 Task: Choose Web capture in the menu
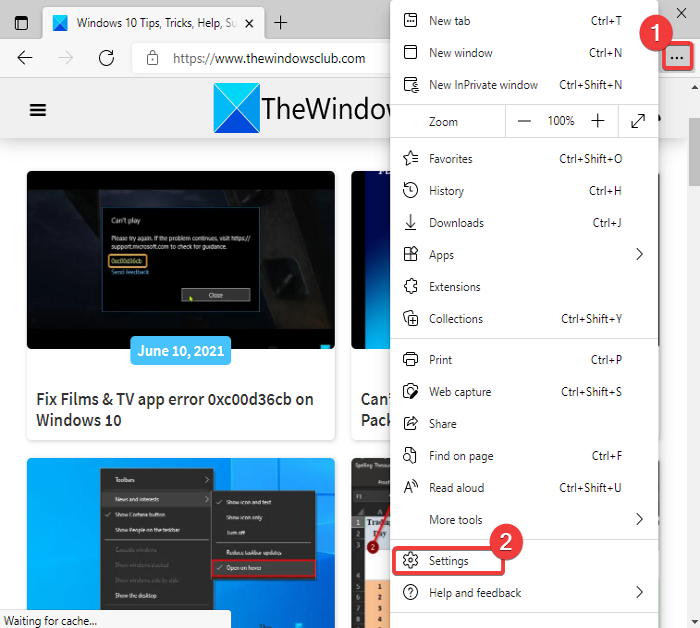pos(459,392)
